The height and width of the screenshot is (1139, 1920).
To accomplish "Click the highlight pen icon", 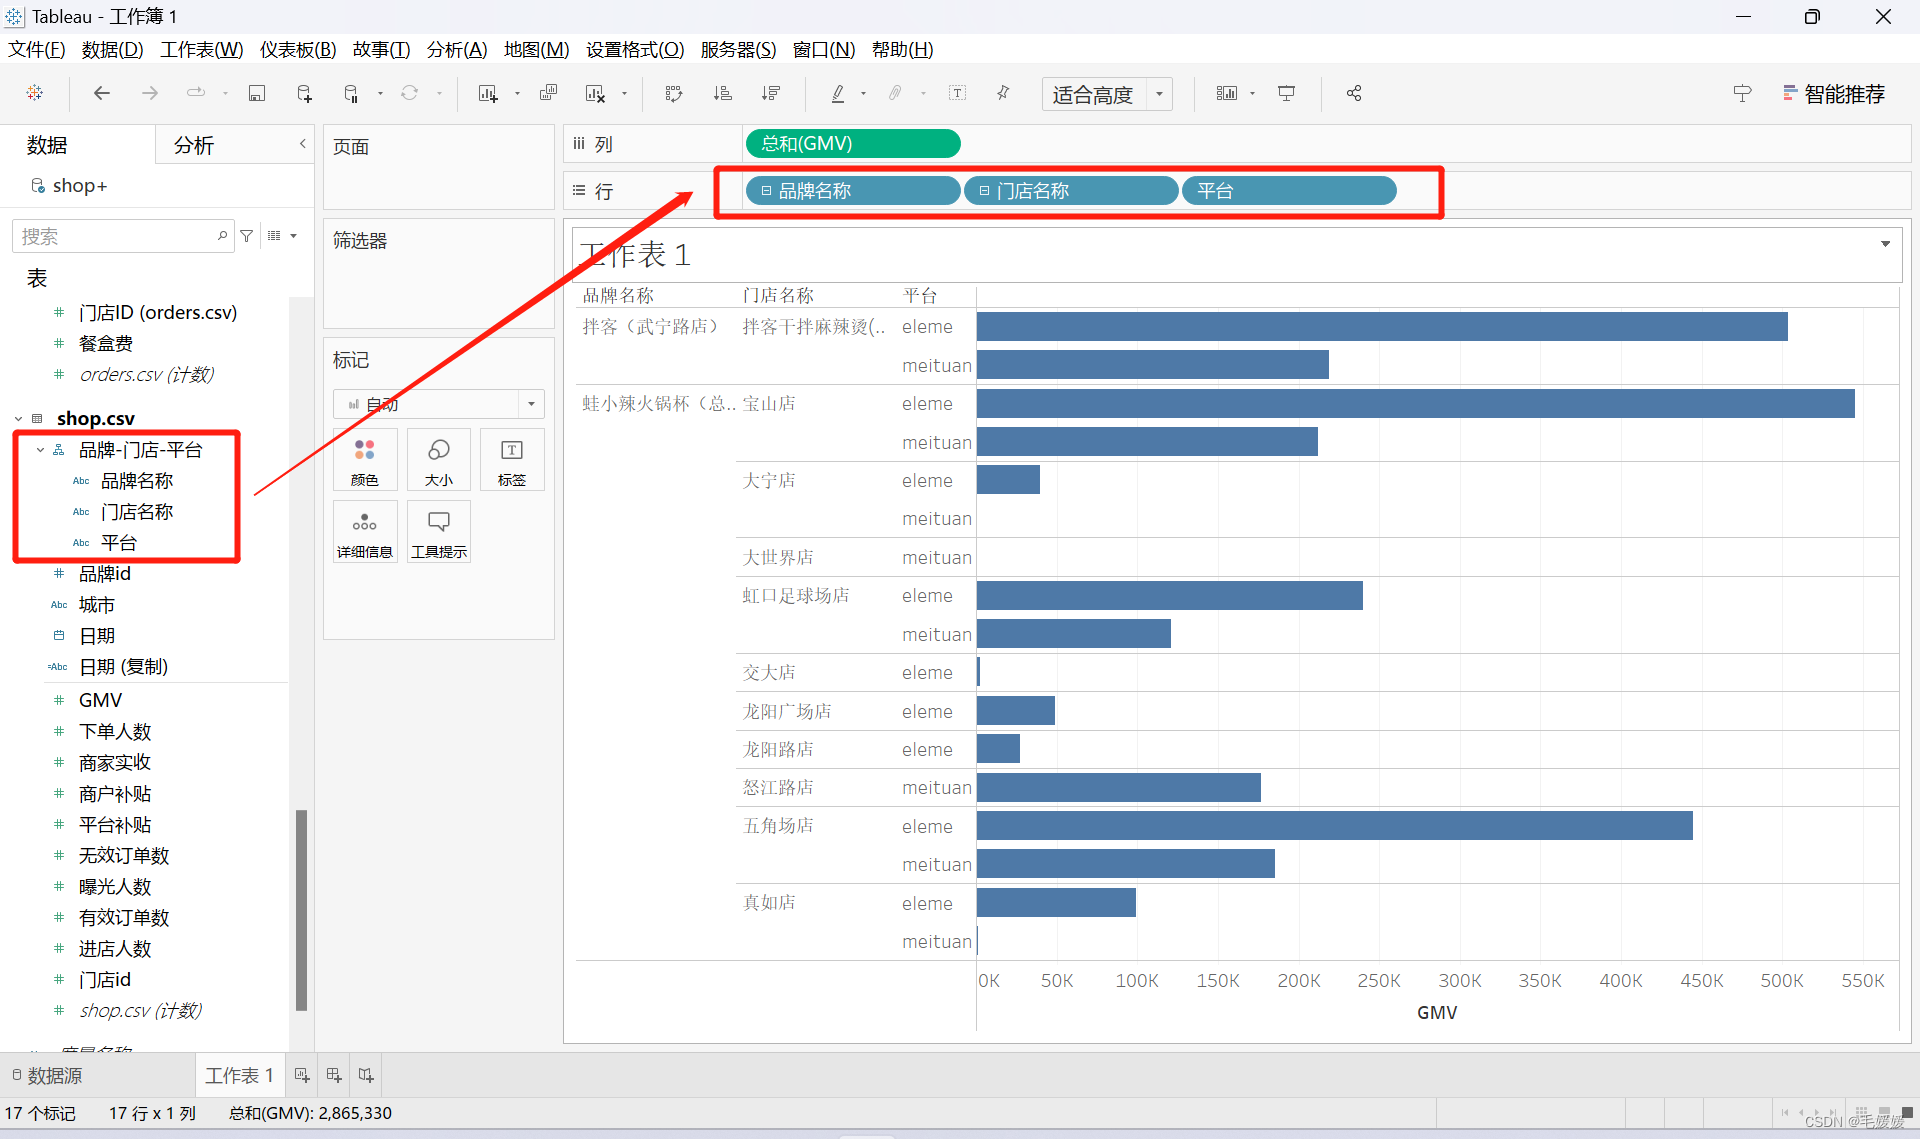I will 838,93.
